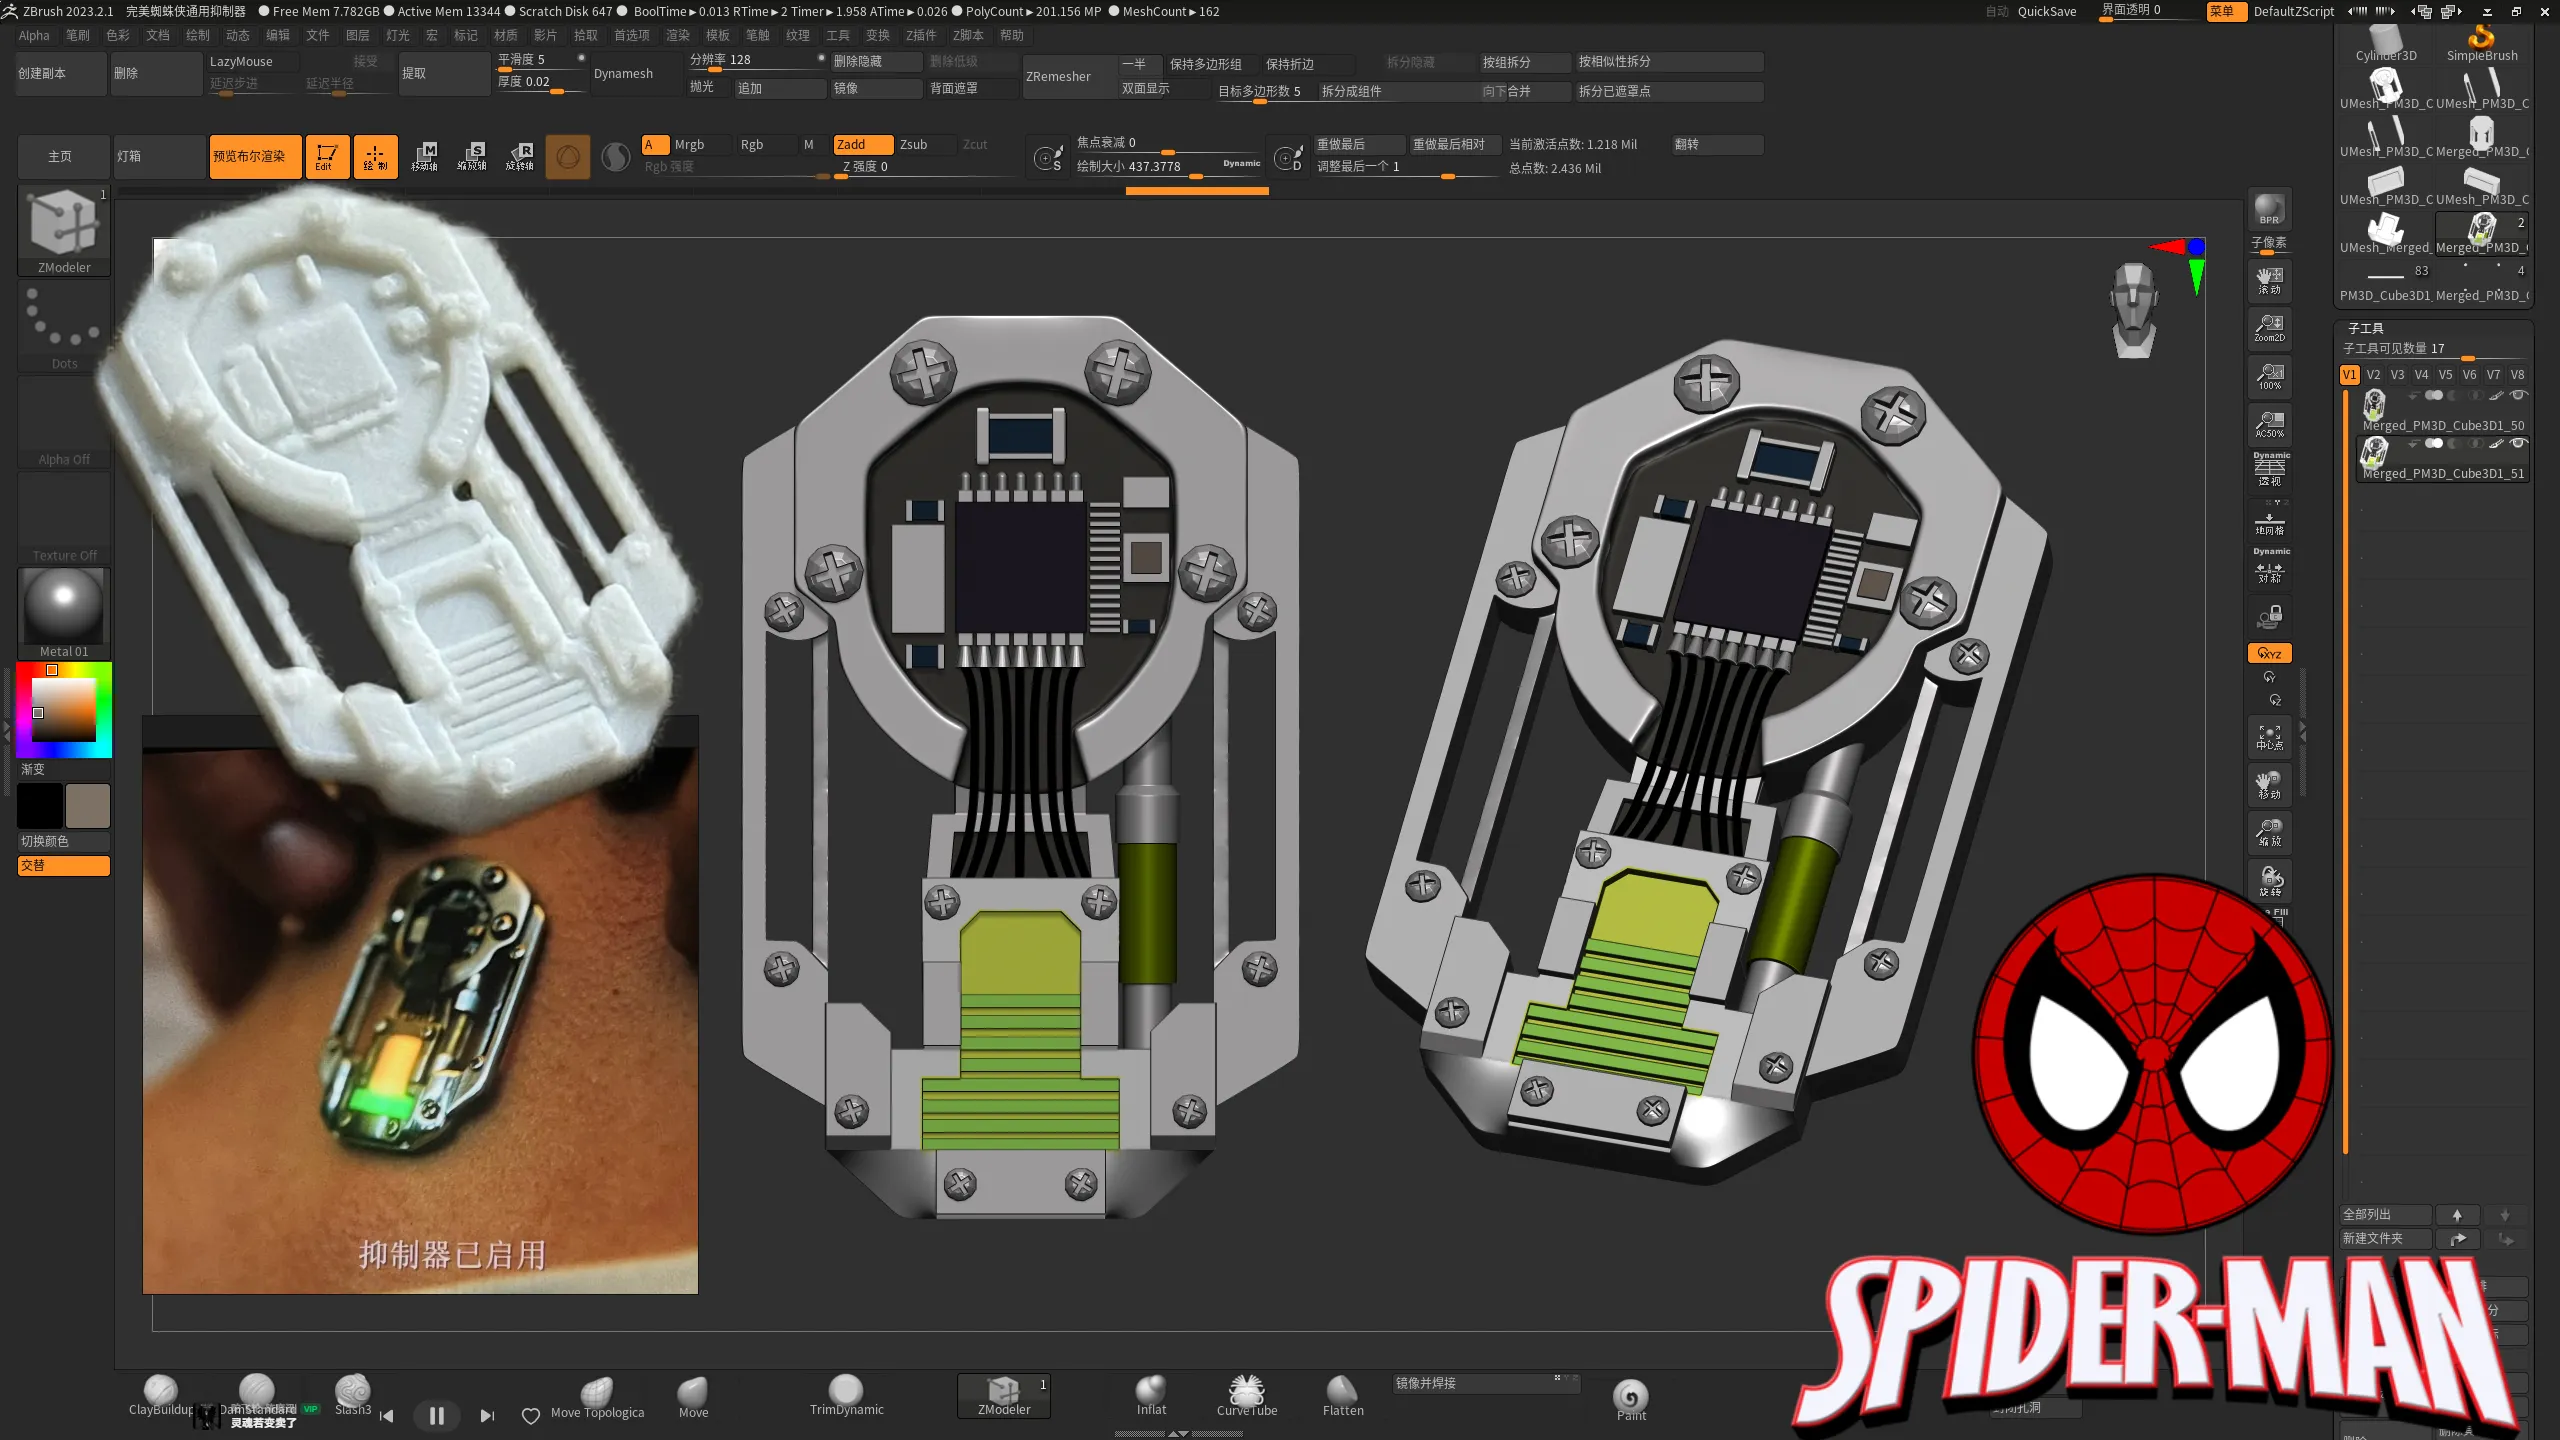Select the Flatten brush
Image resolution: width=2560 pixels, height=1440 pixels.
(1343, 1396)
